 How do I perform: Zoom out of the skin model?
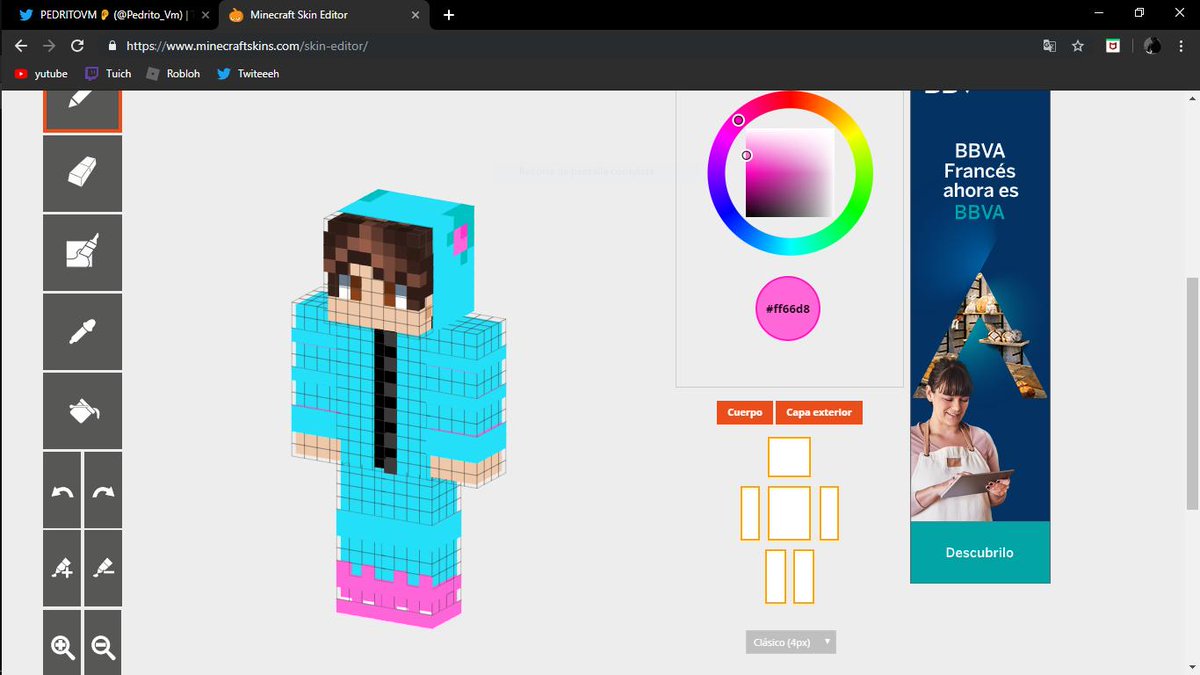tap(103, 643)
